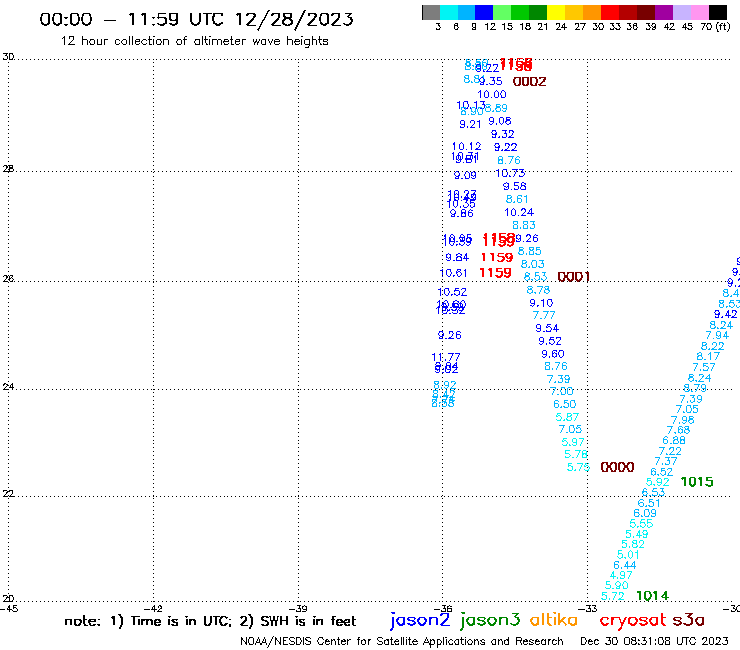Click the title '00:00 – 11:59 UTC 12/28/2023'

(x=196, y=19)
